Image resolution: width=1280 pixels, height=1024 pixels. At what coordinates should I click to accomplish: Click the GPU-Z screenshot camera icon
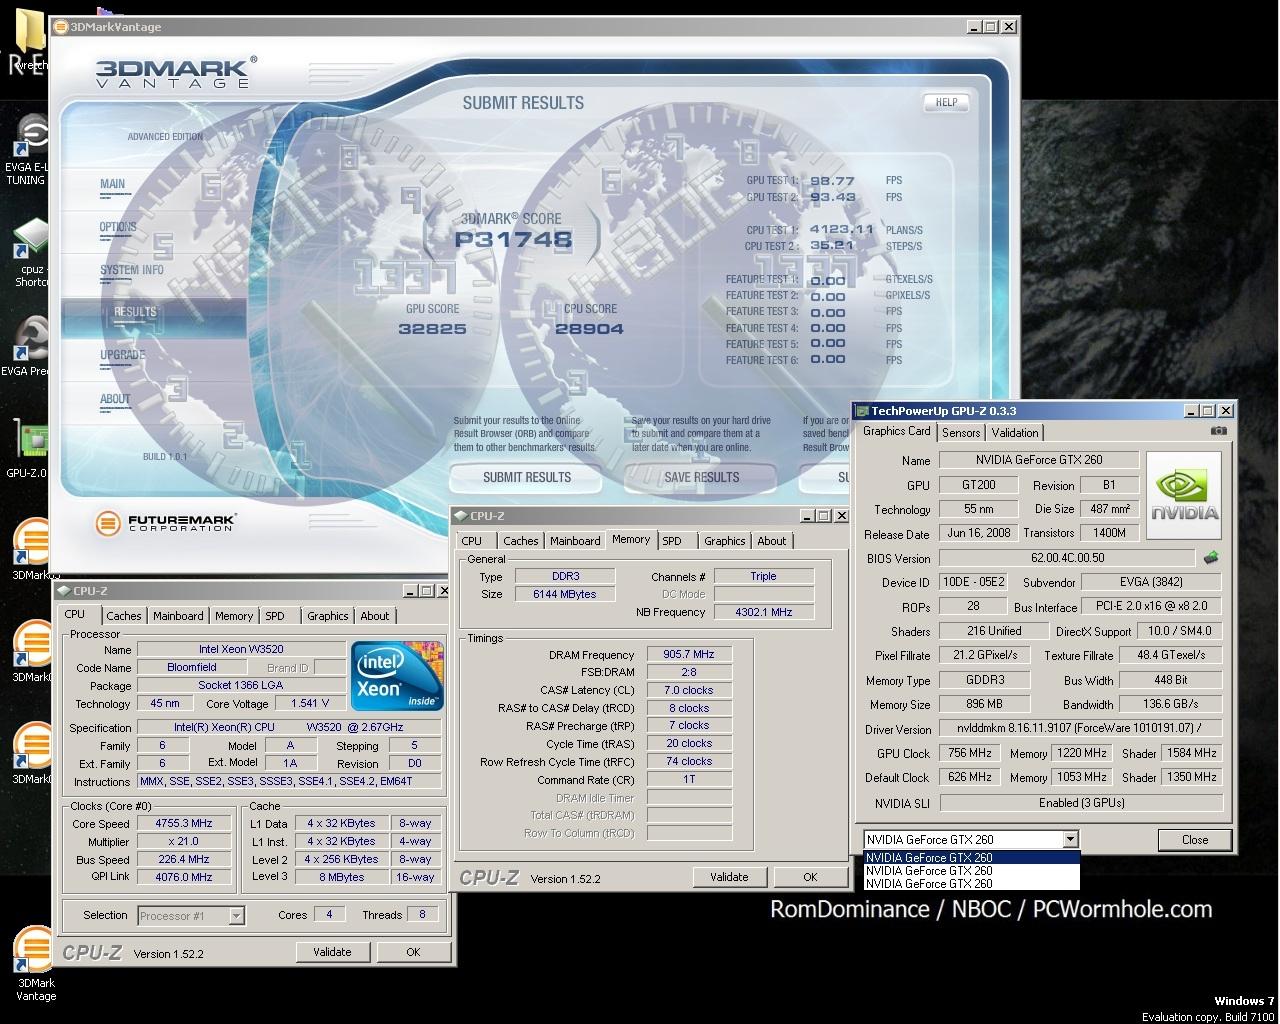coord(1218,432)
